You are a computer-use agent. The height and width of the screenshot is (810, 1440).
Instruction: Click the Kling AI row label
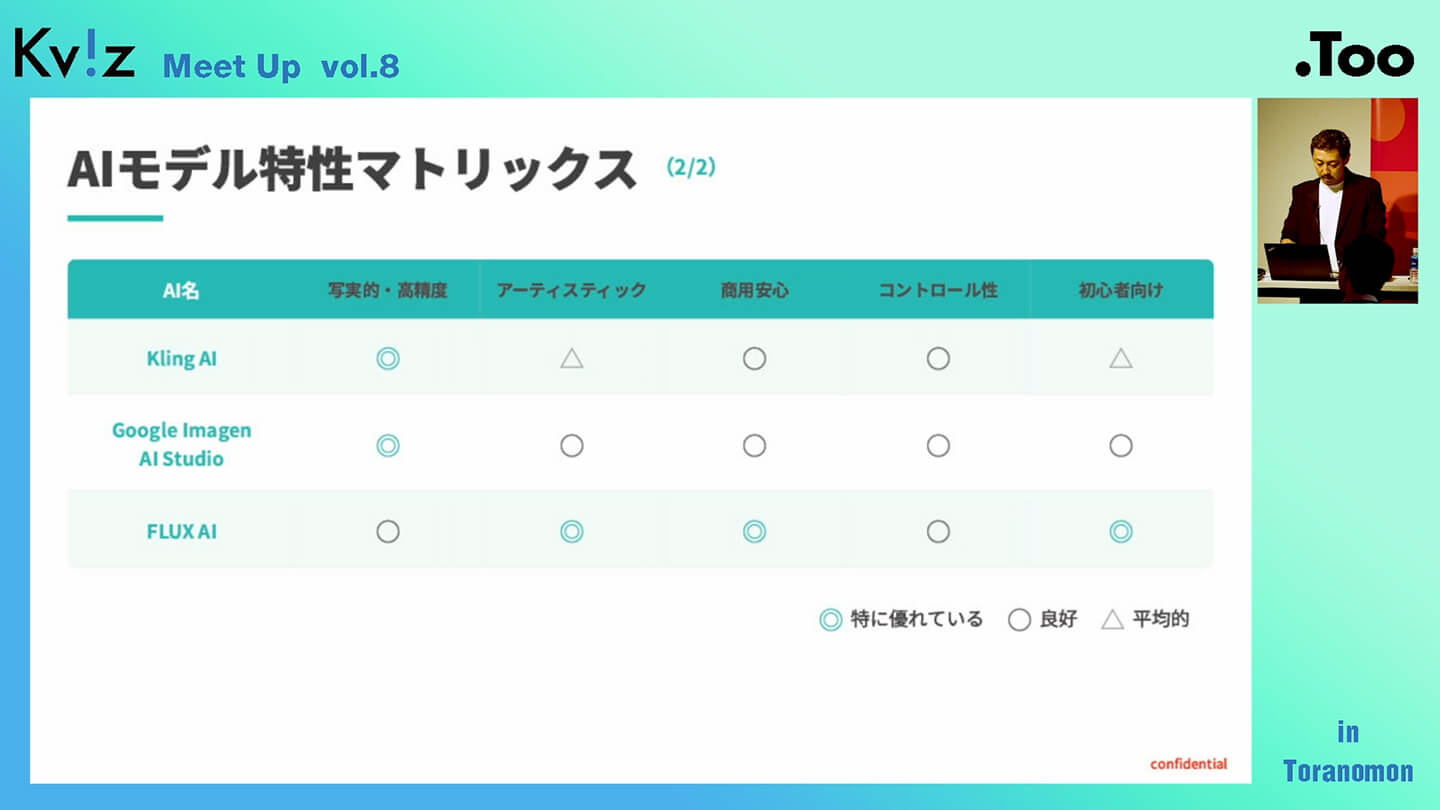tap(181, 358)
